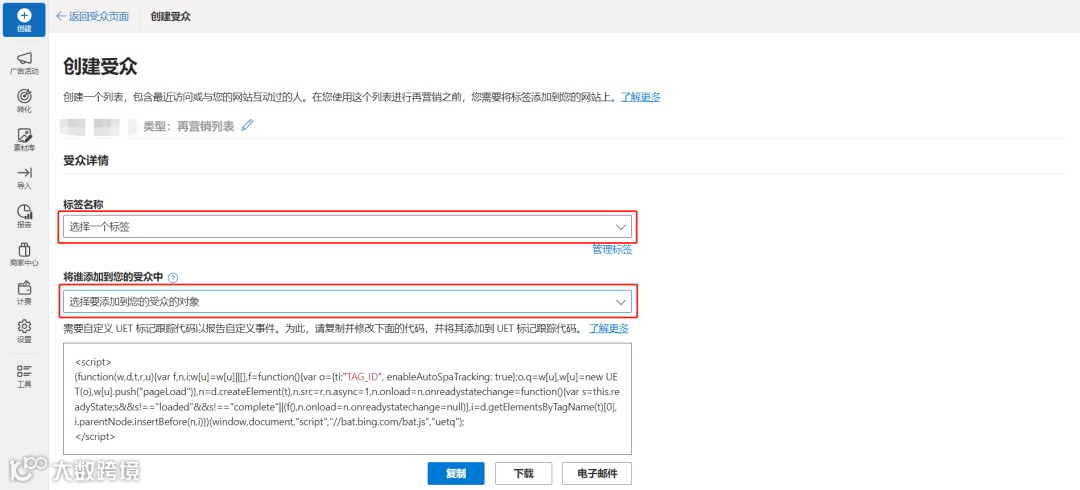Click the opening <script> line
This screenshot has height=490, width=1080.
pos(93,361)
